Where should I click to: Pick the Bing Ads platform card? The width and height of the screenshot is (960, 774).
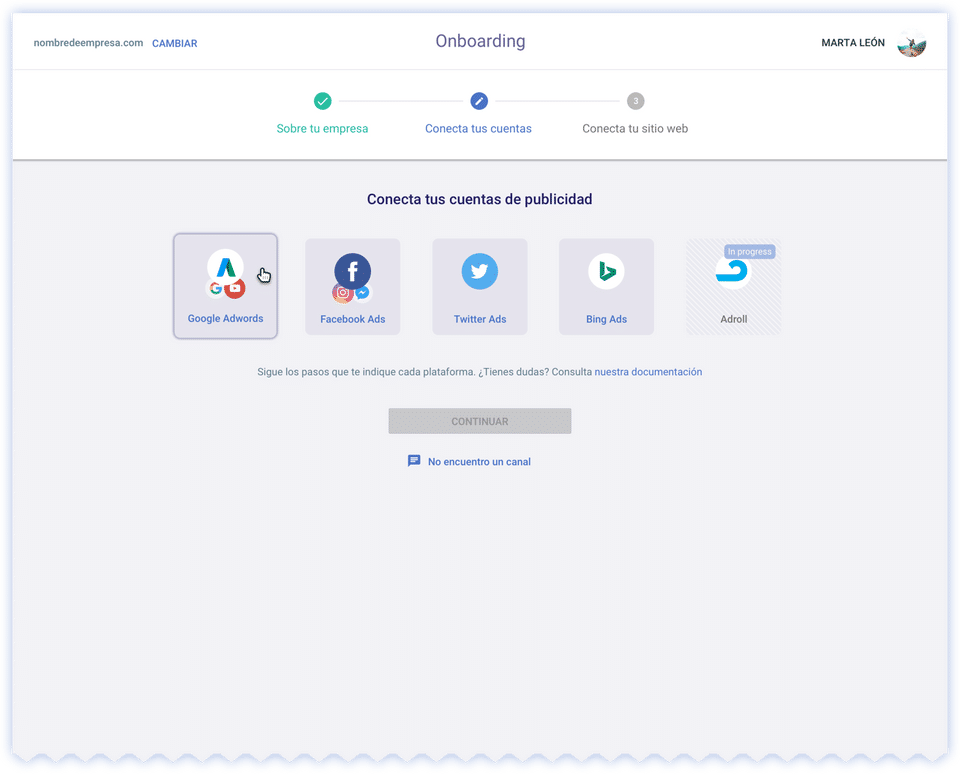pyautogui.click(x=606, y=287)
